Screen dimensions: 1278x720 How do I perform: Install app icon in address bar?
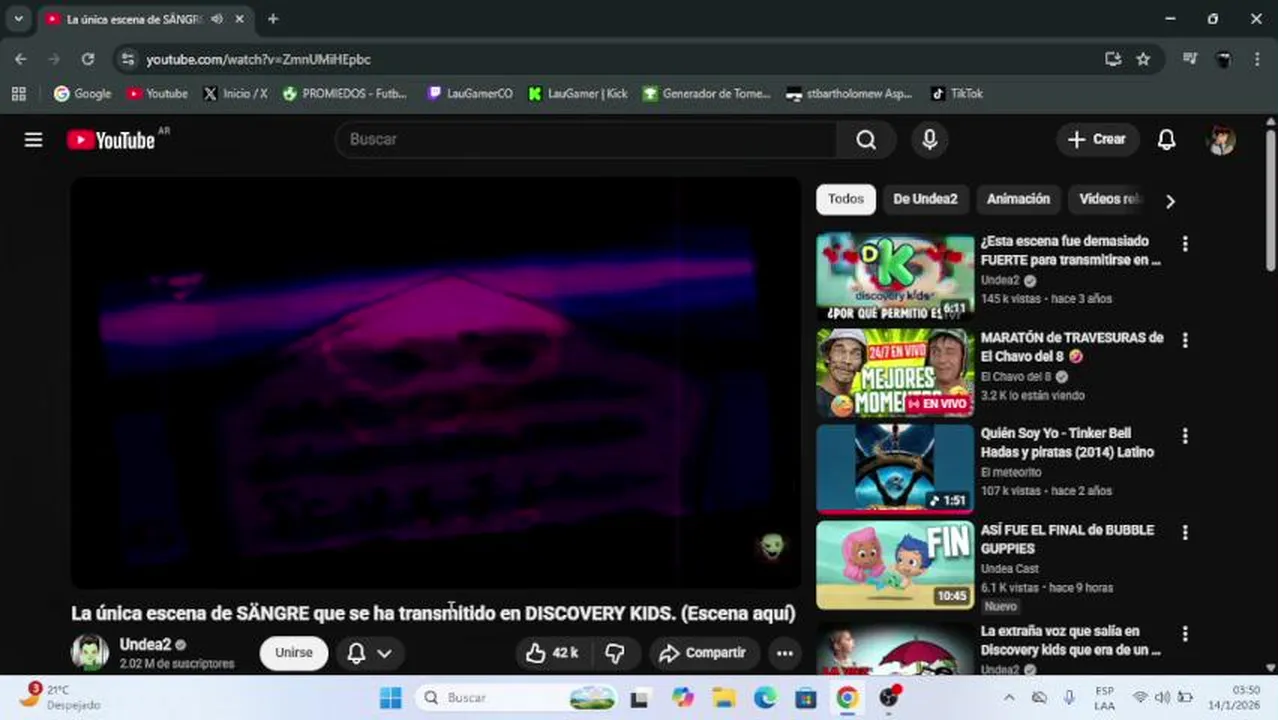coord(1112,59)
